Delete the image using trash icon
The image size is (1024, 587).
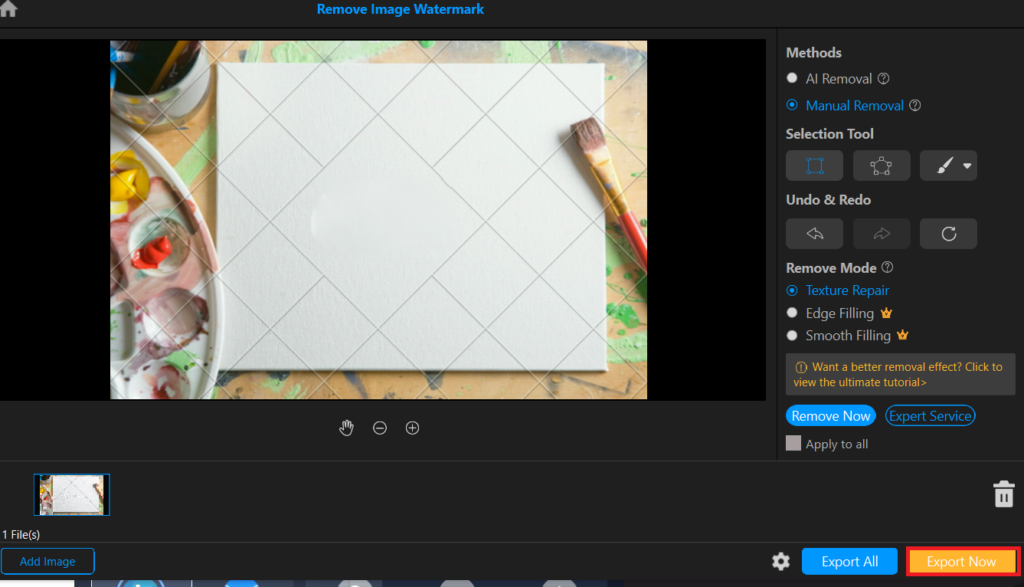click(1004, 494)
